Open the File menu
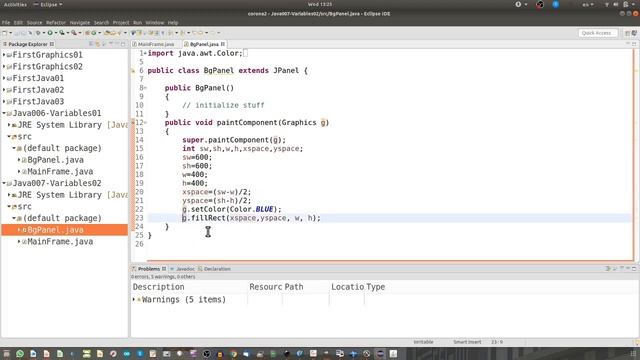 tap(6, 22)
